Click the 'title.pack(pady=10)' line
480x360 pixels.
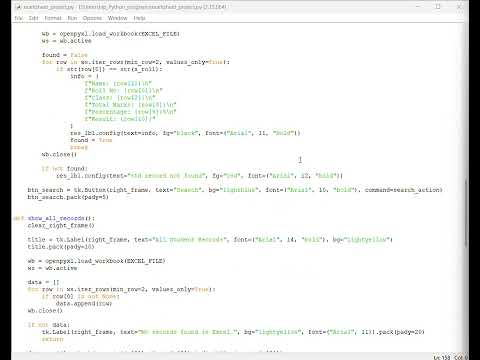(61, 247)
